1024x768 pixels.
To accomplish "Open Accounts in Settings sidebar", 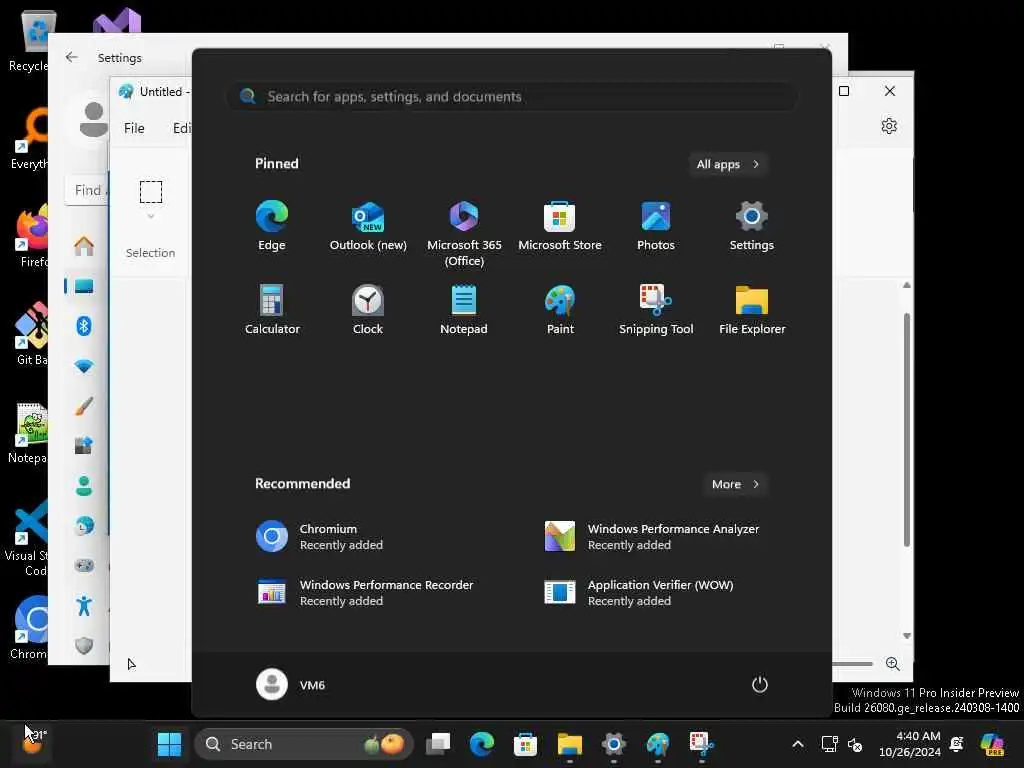I will [x=84, y=486].
